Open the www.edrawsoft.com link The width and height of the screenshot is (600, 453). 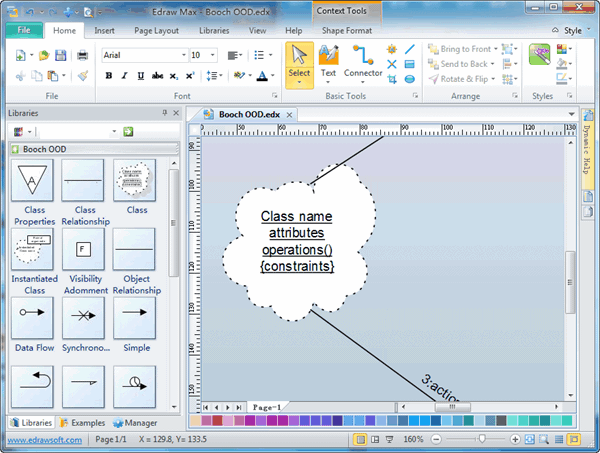coord(43,439)
